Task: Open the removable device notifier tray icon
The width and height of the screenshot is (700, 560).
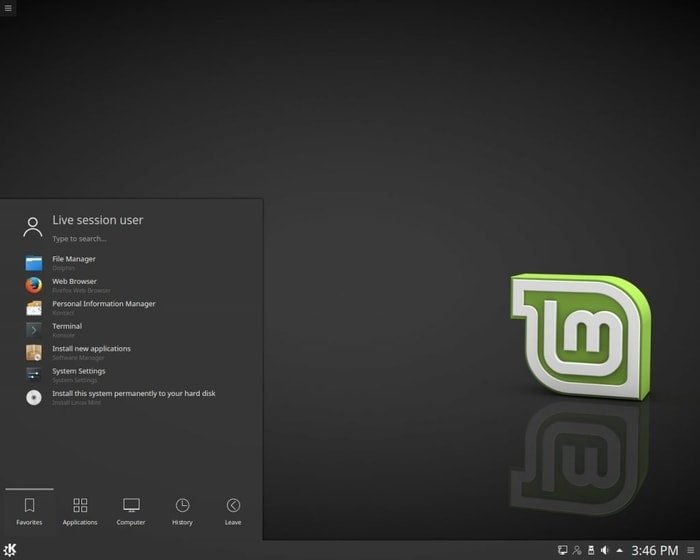Action: tap(591, 550)
